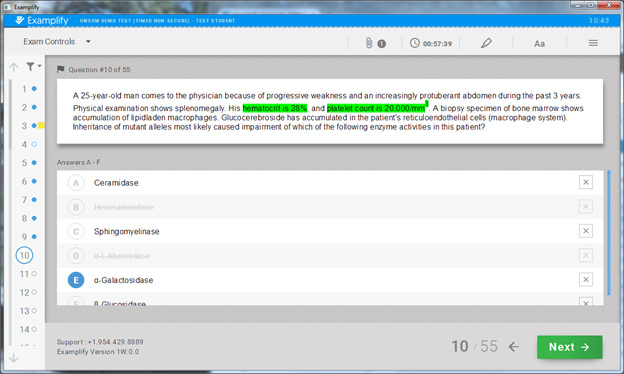This screenshot has width=624, height=374.
Task: Click the Examplify logo in header
Action: pos(41,20)
